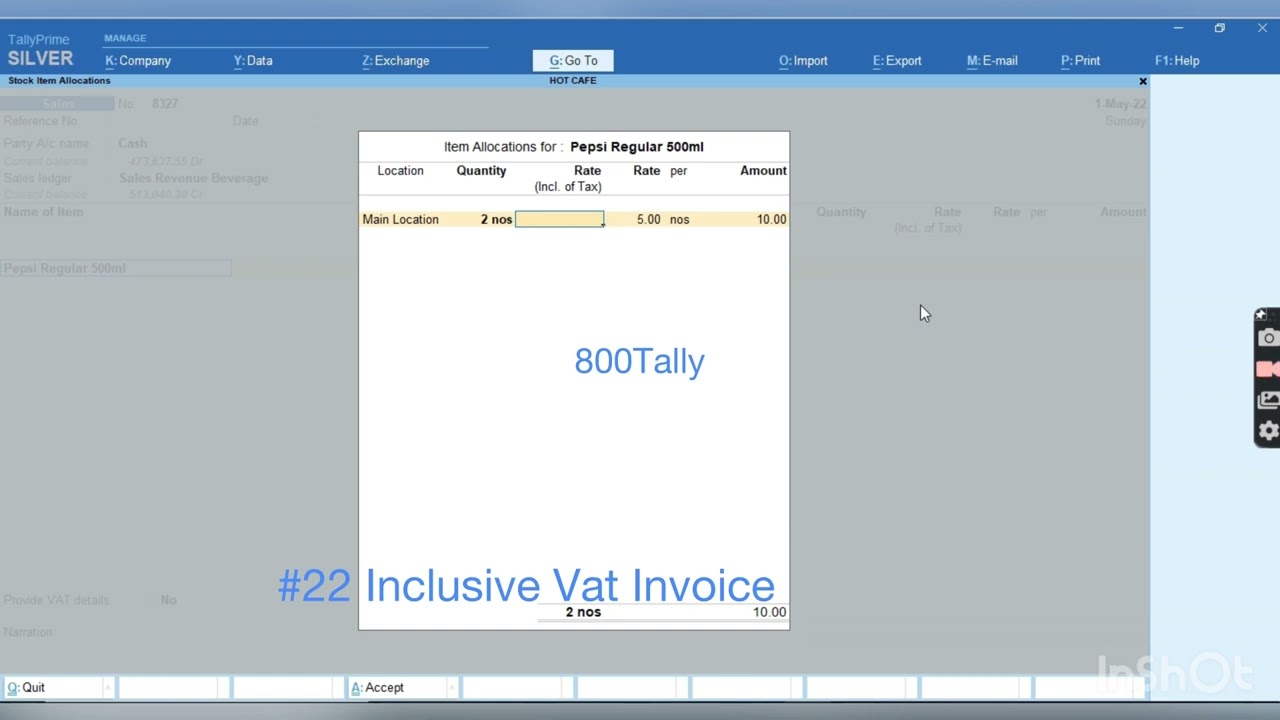Click the voucher number 8327
Screen dimensions: 1280x720
[165, 104]
